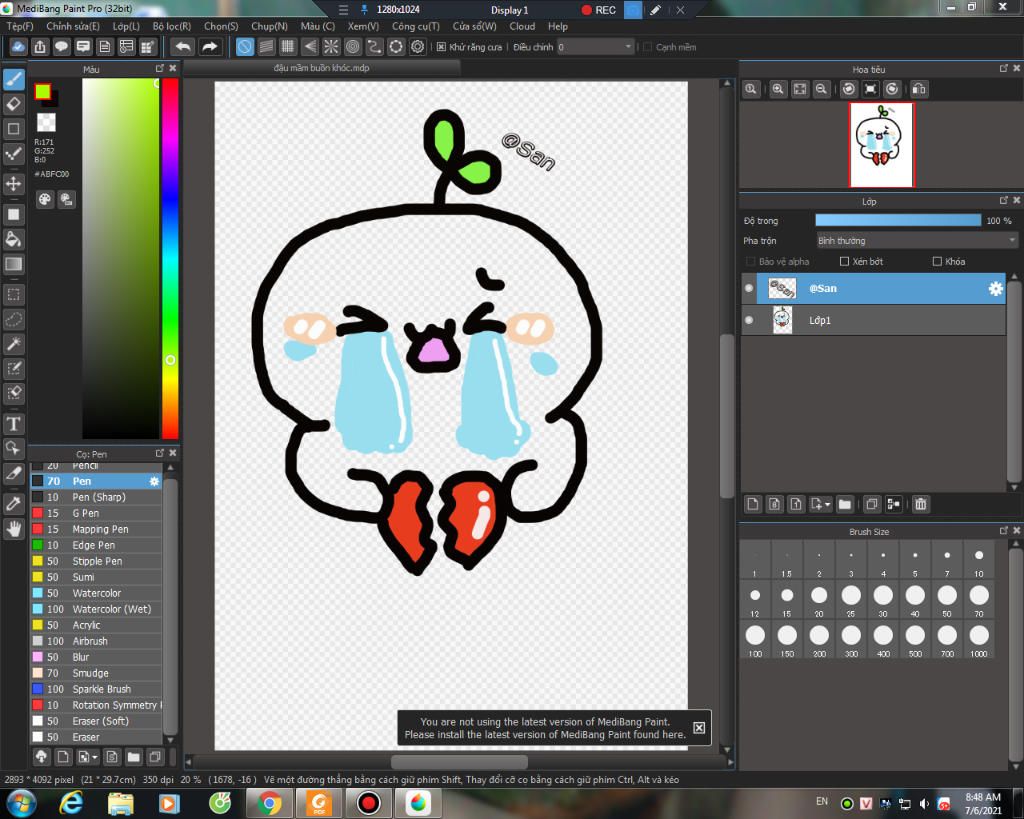Open the Xem(V) menu
The width and height of the screenshot is (1024, 819).
(x=363, y=26)
